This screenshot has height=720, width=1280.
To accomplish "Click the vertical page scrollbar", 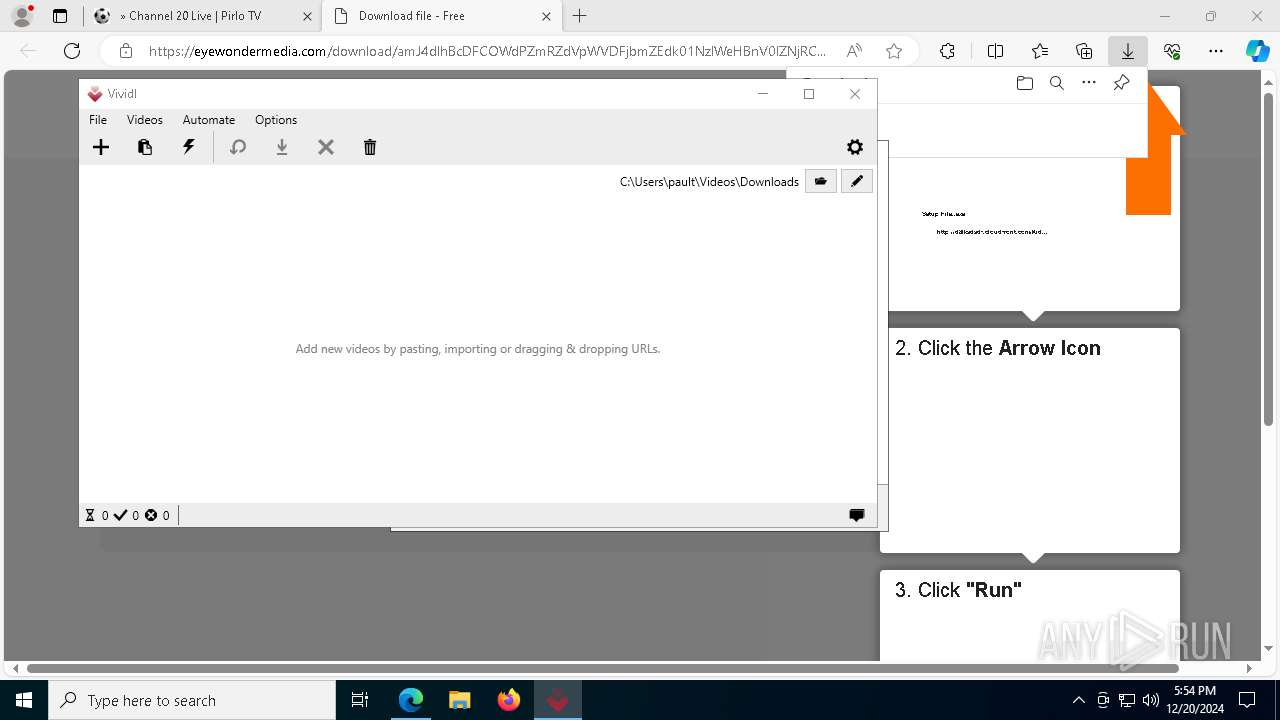I will [1269, 260].
